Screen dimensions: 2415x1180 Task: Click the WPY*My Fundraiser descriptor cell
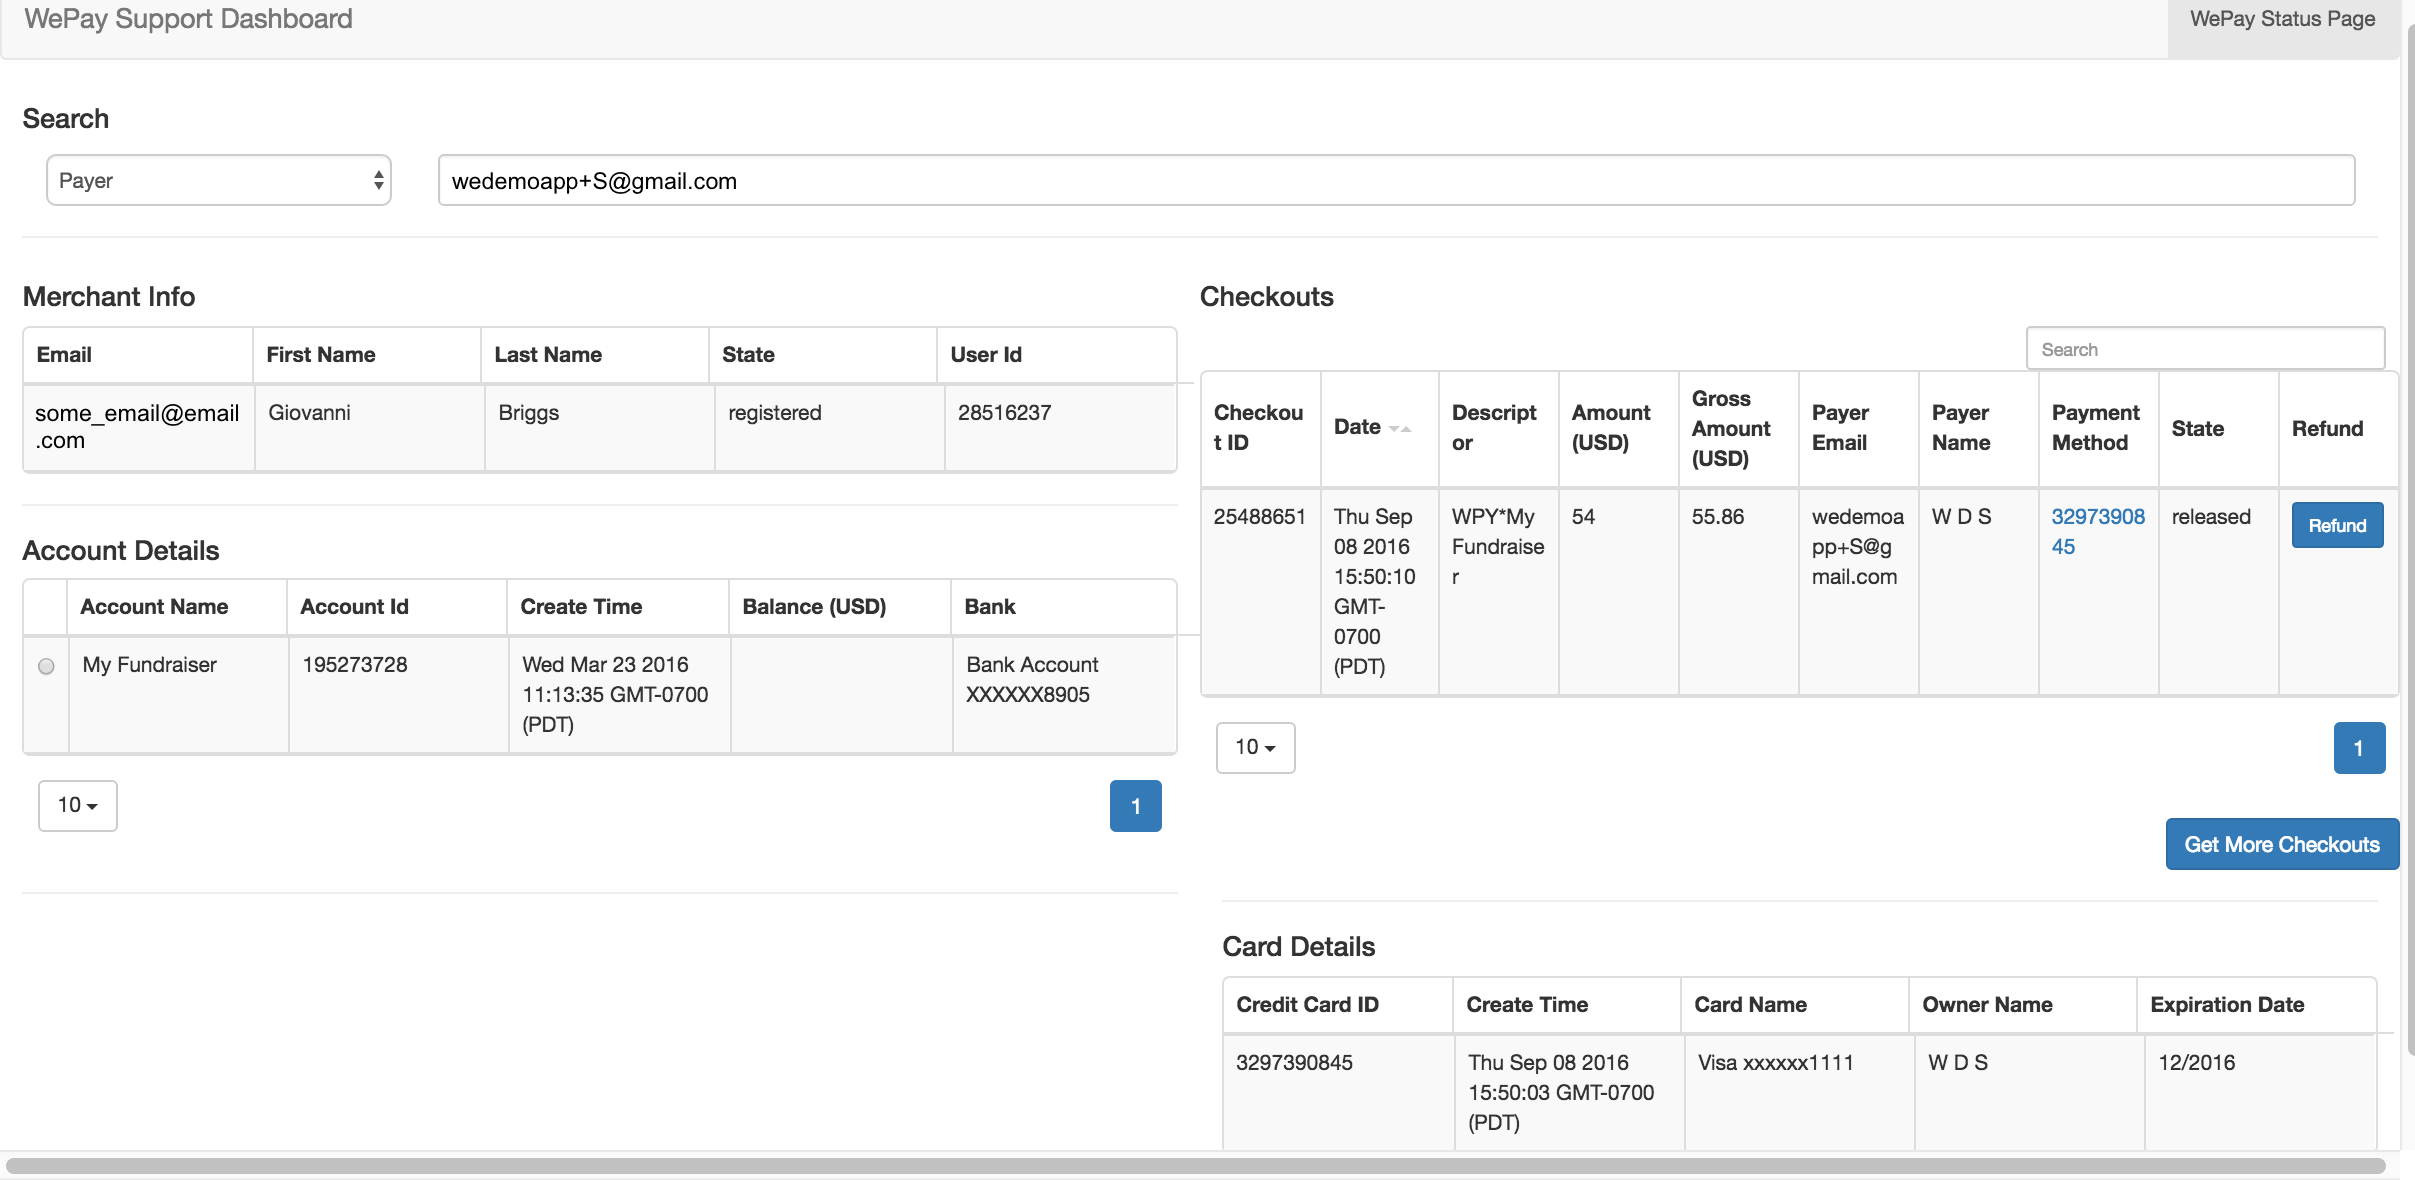click(1498, 592)
